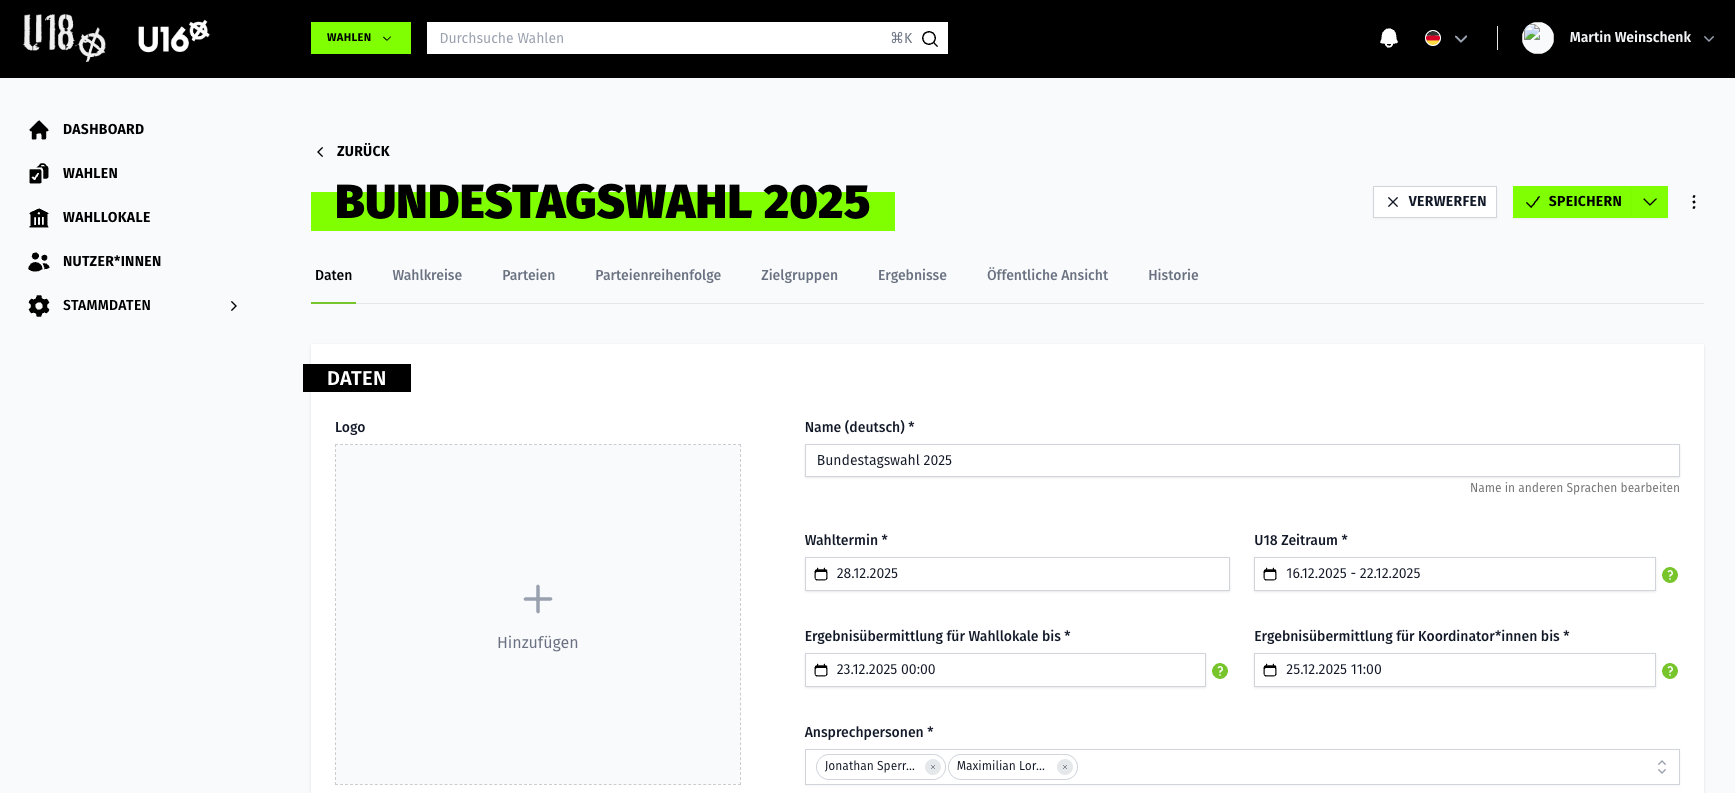Viewport: 1735px width, 793px height.
Task: Go to Wahllokale in sidebar
Action: 106,217
